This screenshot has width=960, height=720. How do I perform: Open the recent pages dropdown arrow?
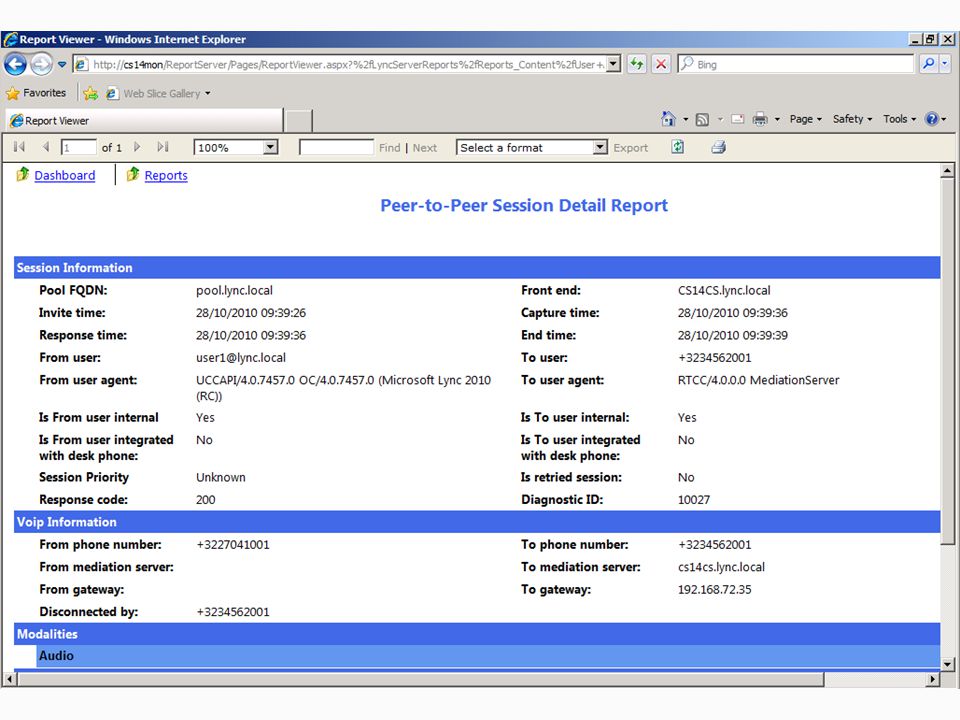click(x=62, y=64)
